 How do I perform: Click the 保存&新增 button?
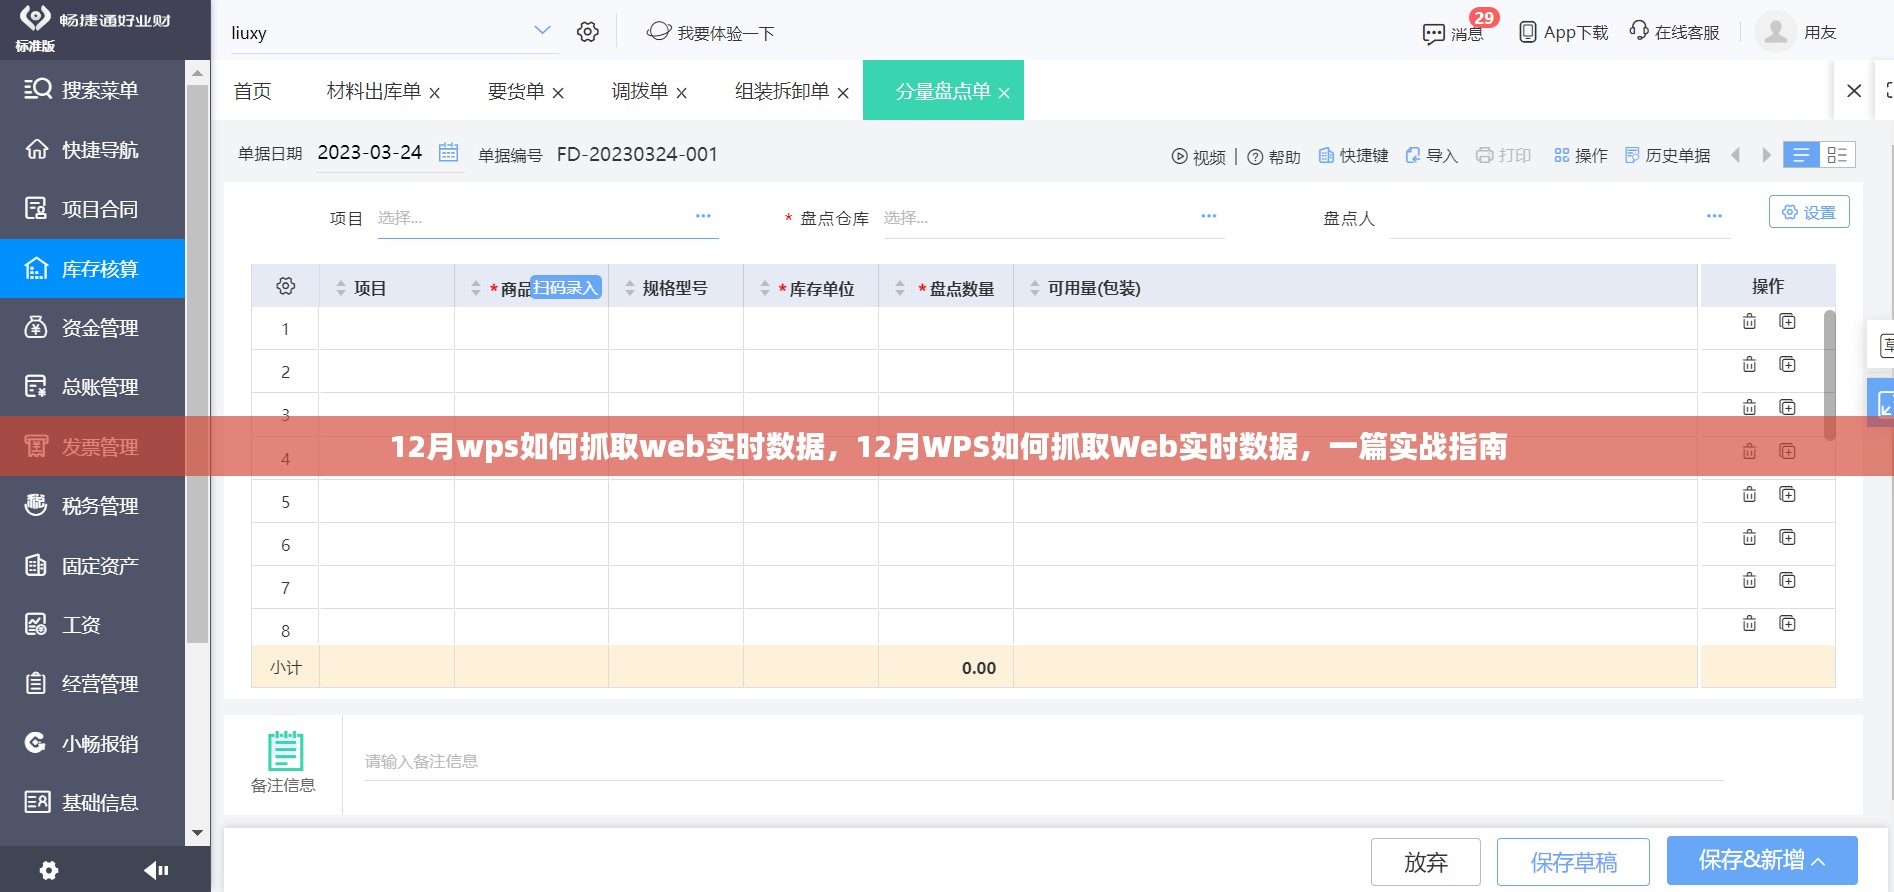click(1762, 860)
